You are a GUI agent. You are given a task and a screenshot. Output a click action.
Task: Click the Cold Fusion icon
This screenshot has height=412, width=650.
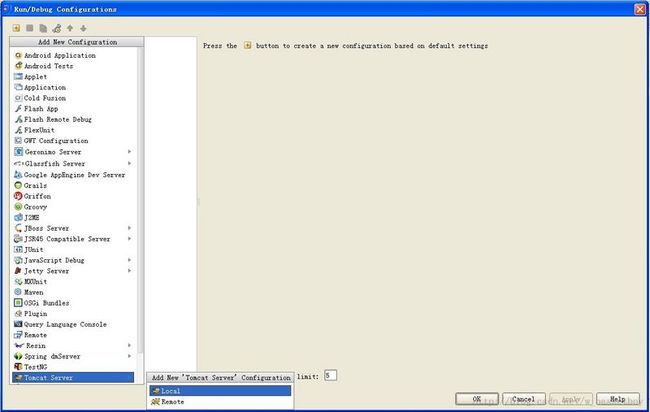pos(18,98)
